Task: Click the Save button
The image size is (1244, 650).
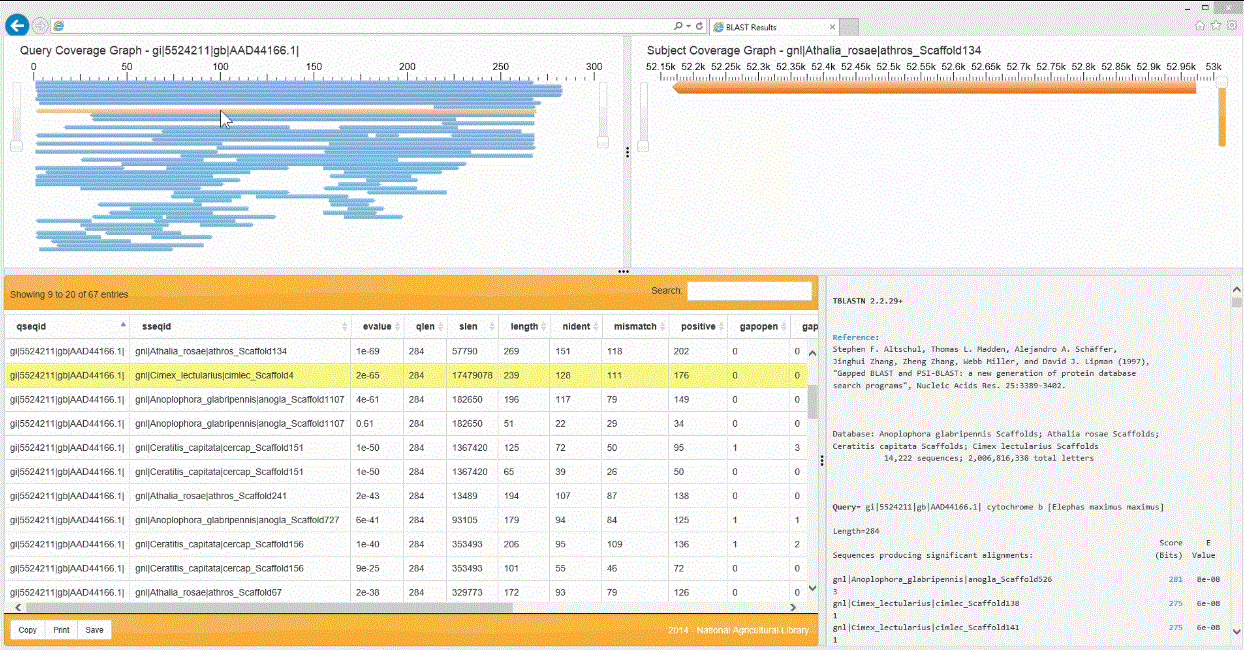Action: (x=94, y=630)
